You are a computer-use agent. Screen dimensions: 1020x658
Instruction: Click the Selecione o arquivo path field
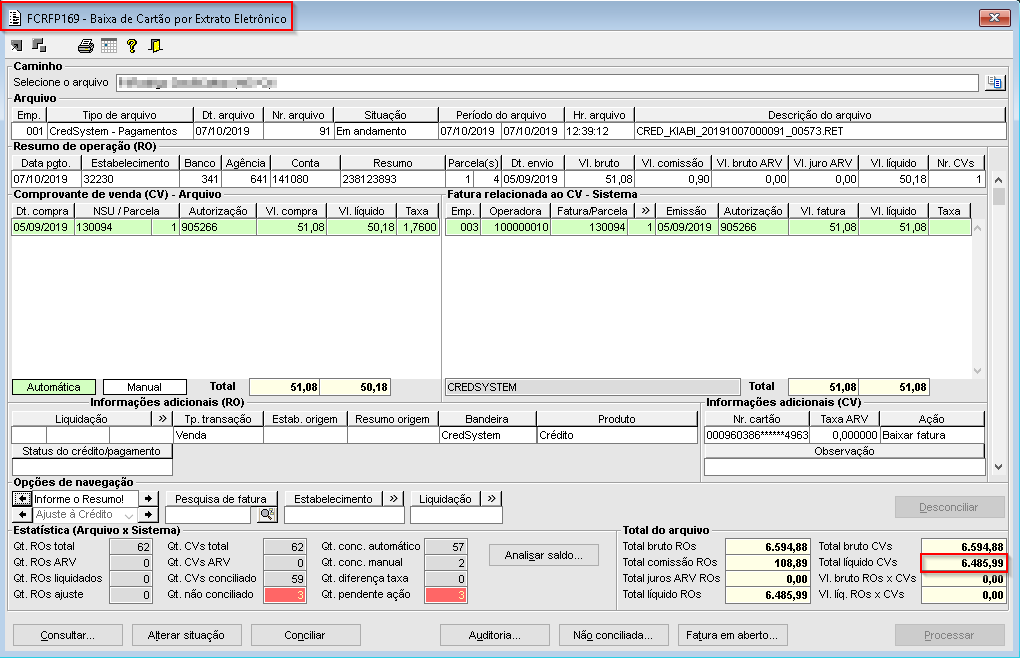[x=547, y=83]
